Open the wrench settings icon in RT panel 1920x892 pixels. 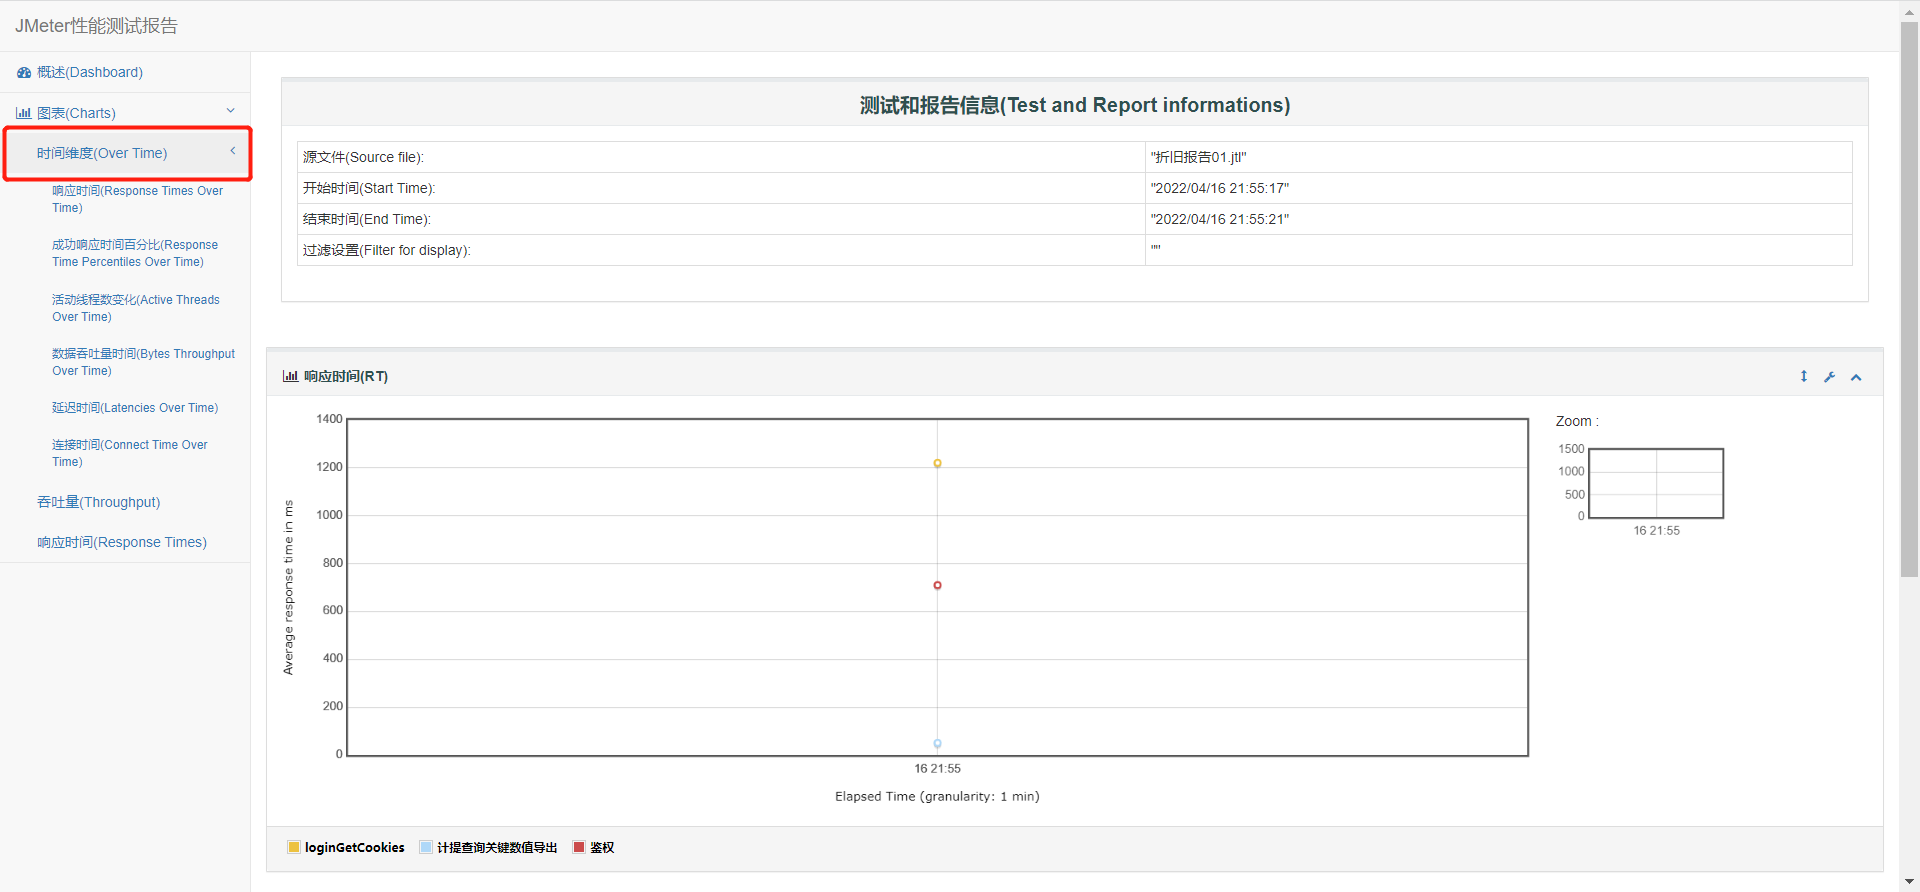1830,377
